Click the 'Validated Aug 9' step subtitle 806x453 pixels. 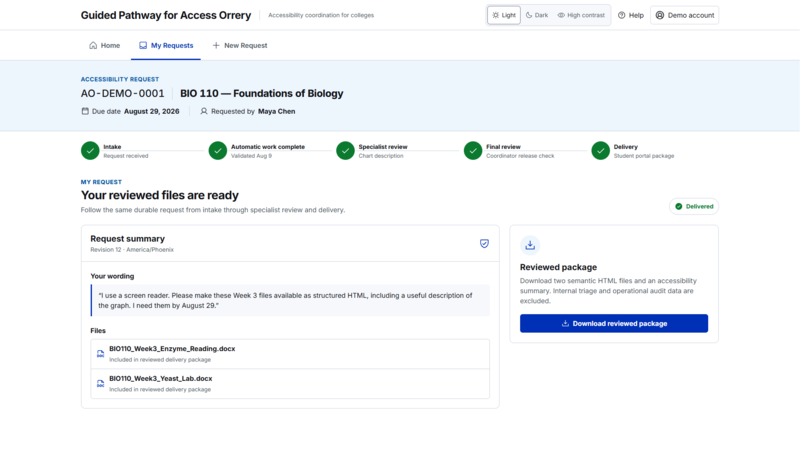[x=253, y=157]
